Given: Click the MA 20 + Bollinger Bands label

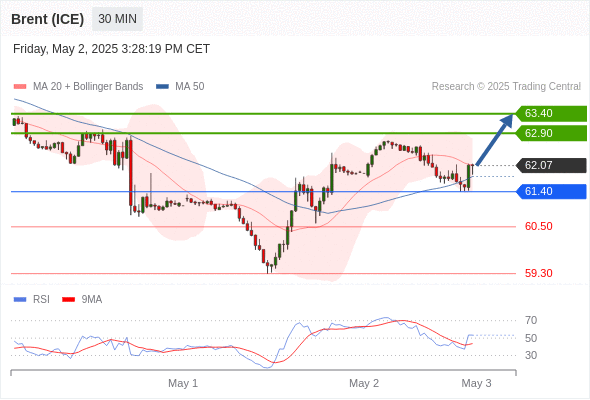Looking at the screenshot, I should coord(88,87).
